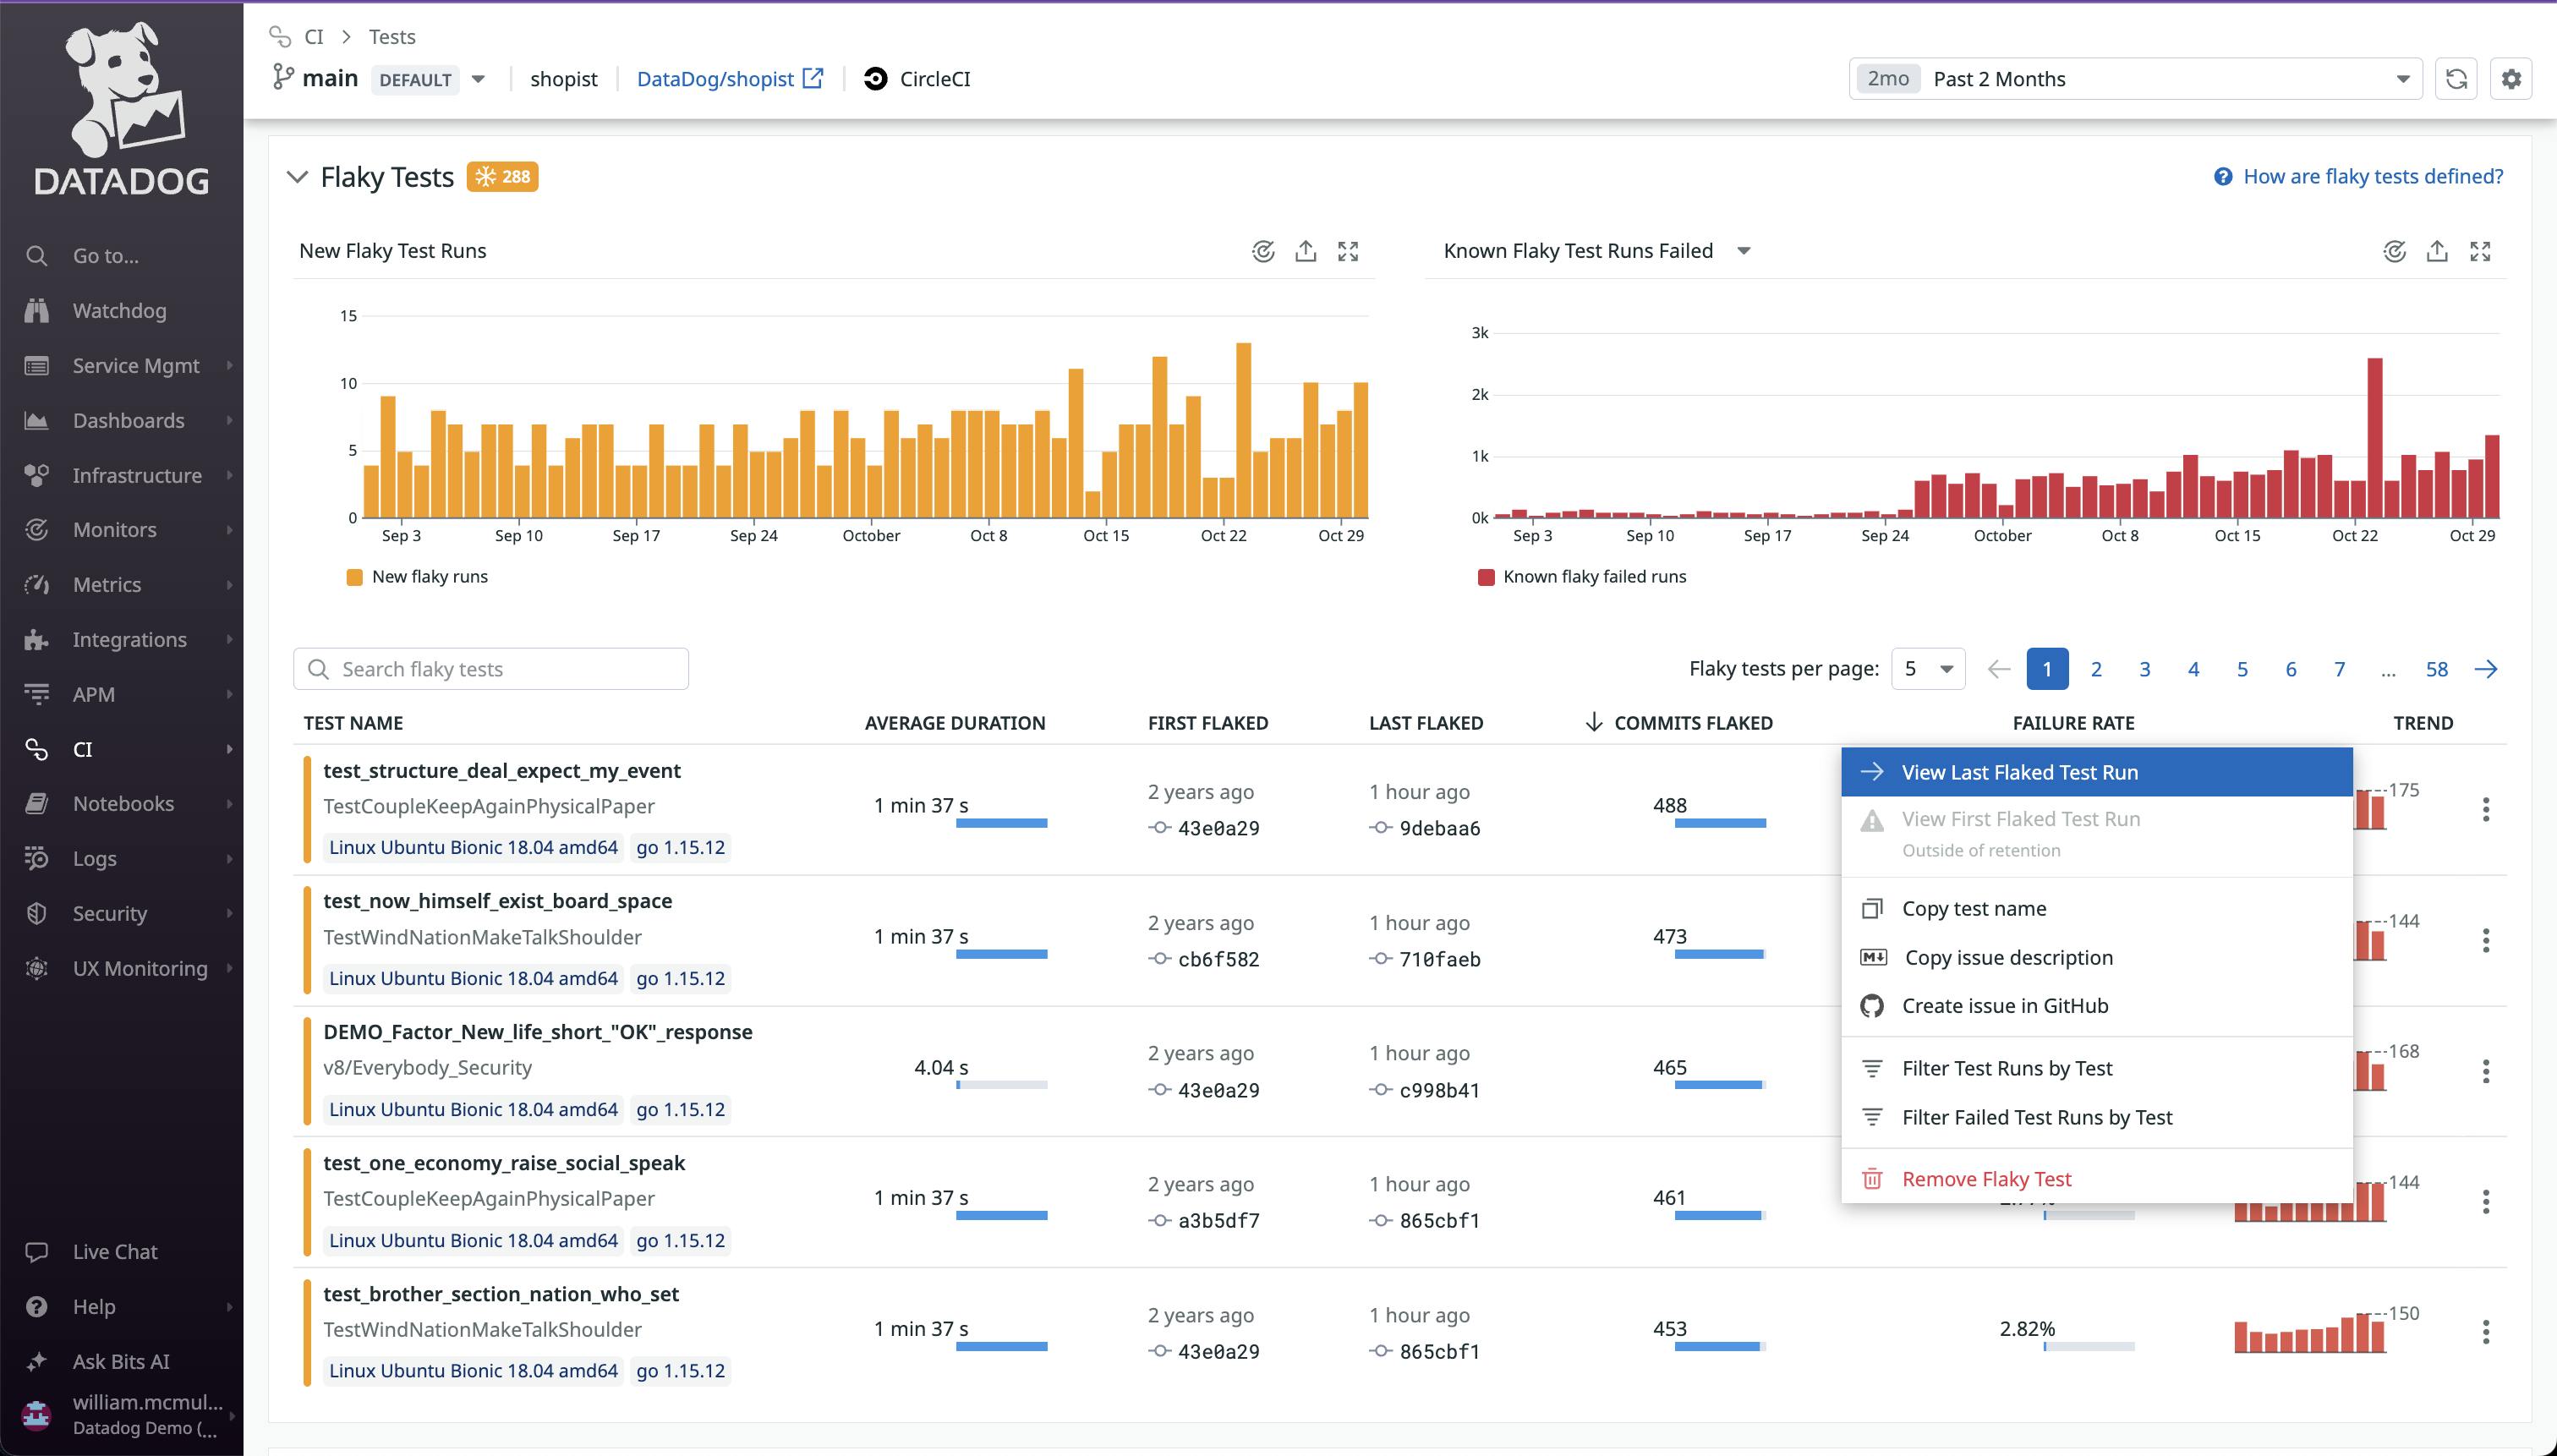Open the flaky tests per page dropdown
The height and width of the screenshot is (1456, 2557).
point(1926,668)
